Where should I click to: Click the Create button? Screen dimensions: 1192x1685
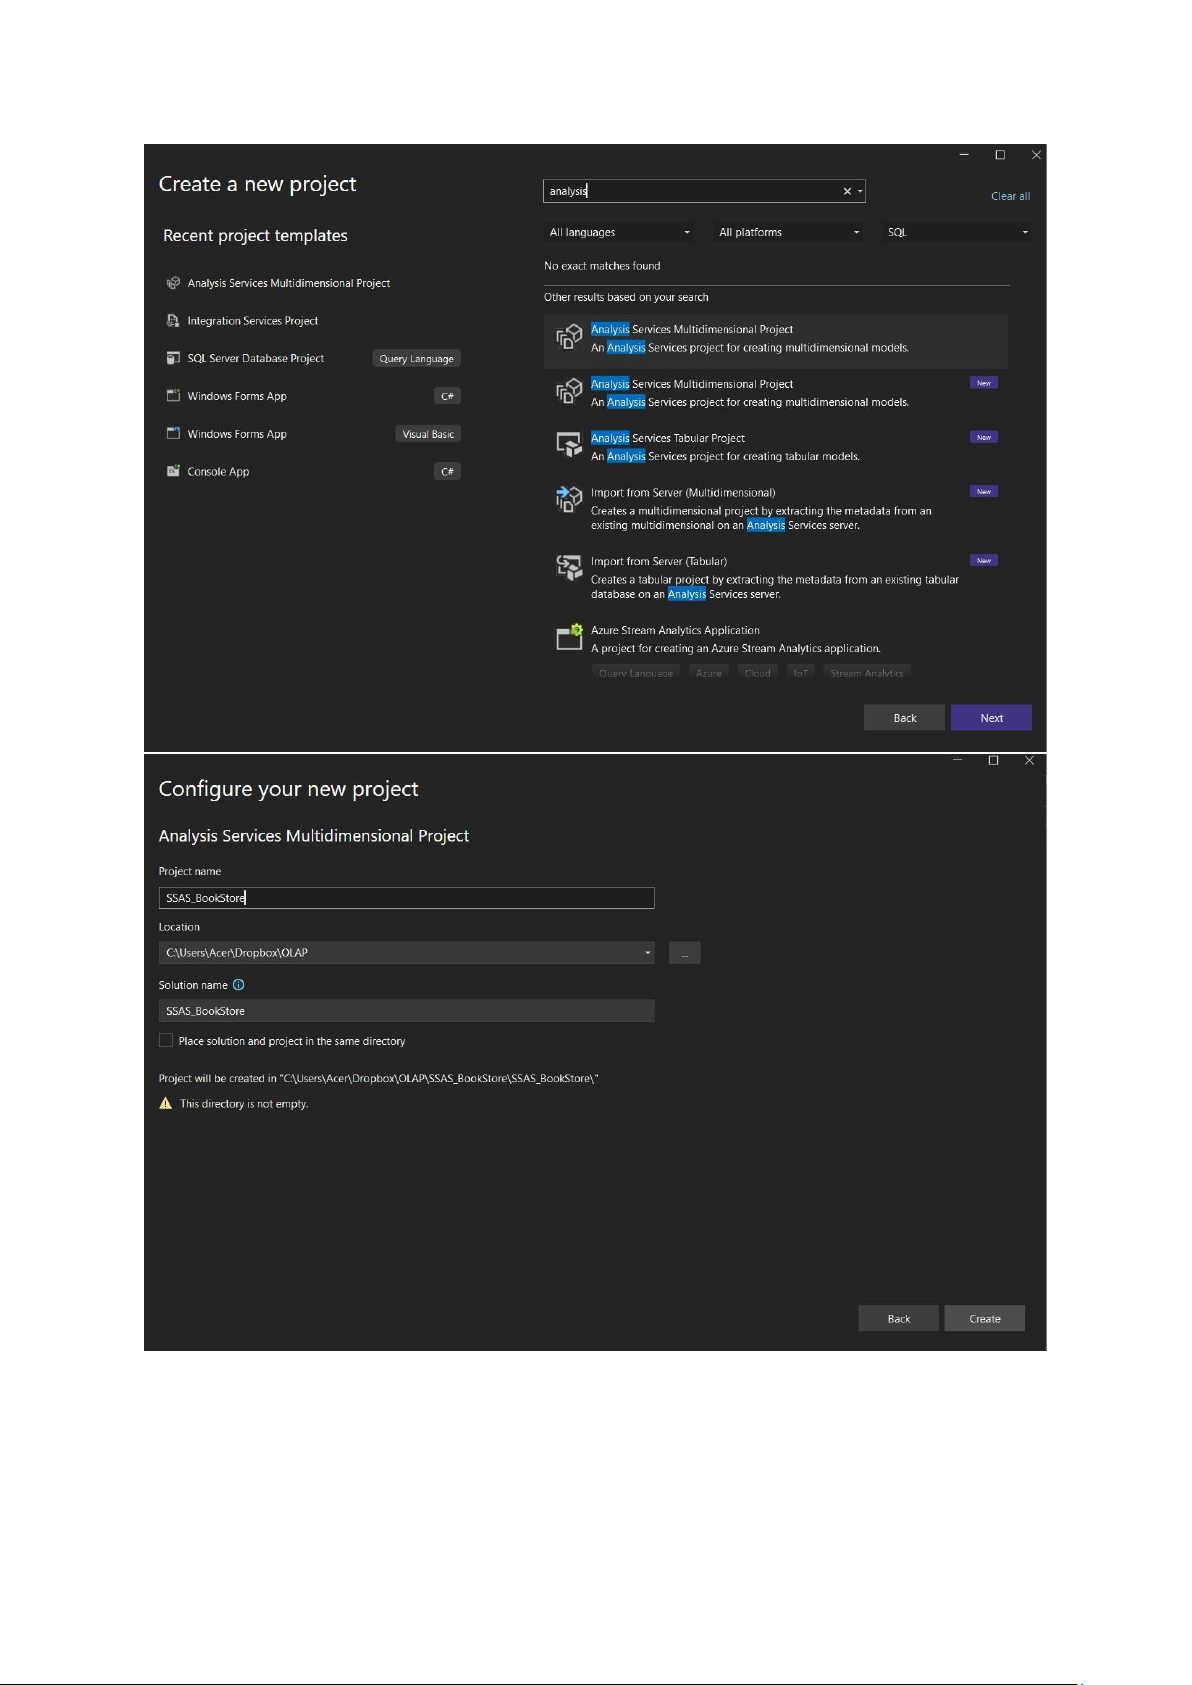click(x=985, y=1319)
